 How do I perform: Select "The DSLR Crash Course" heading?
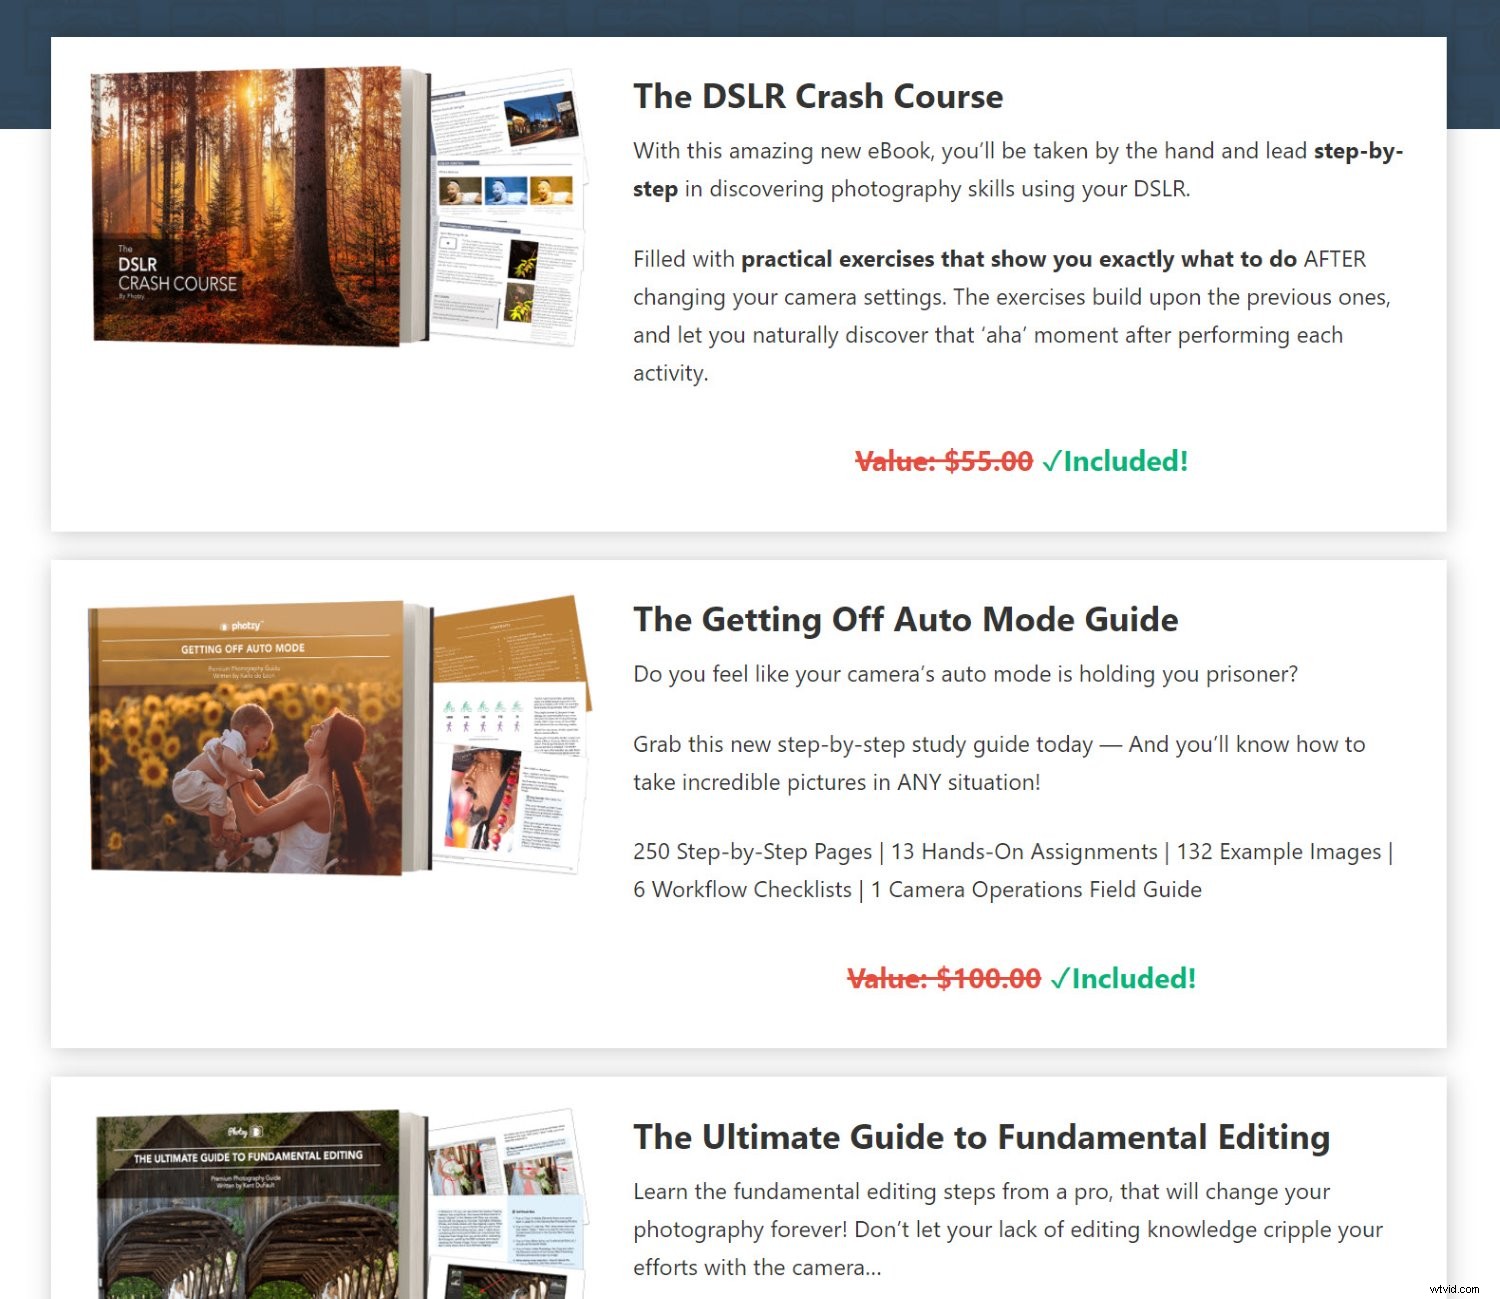817,97
